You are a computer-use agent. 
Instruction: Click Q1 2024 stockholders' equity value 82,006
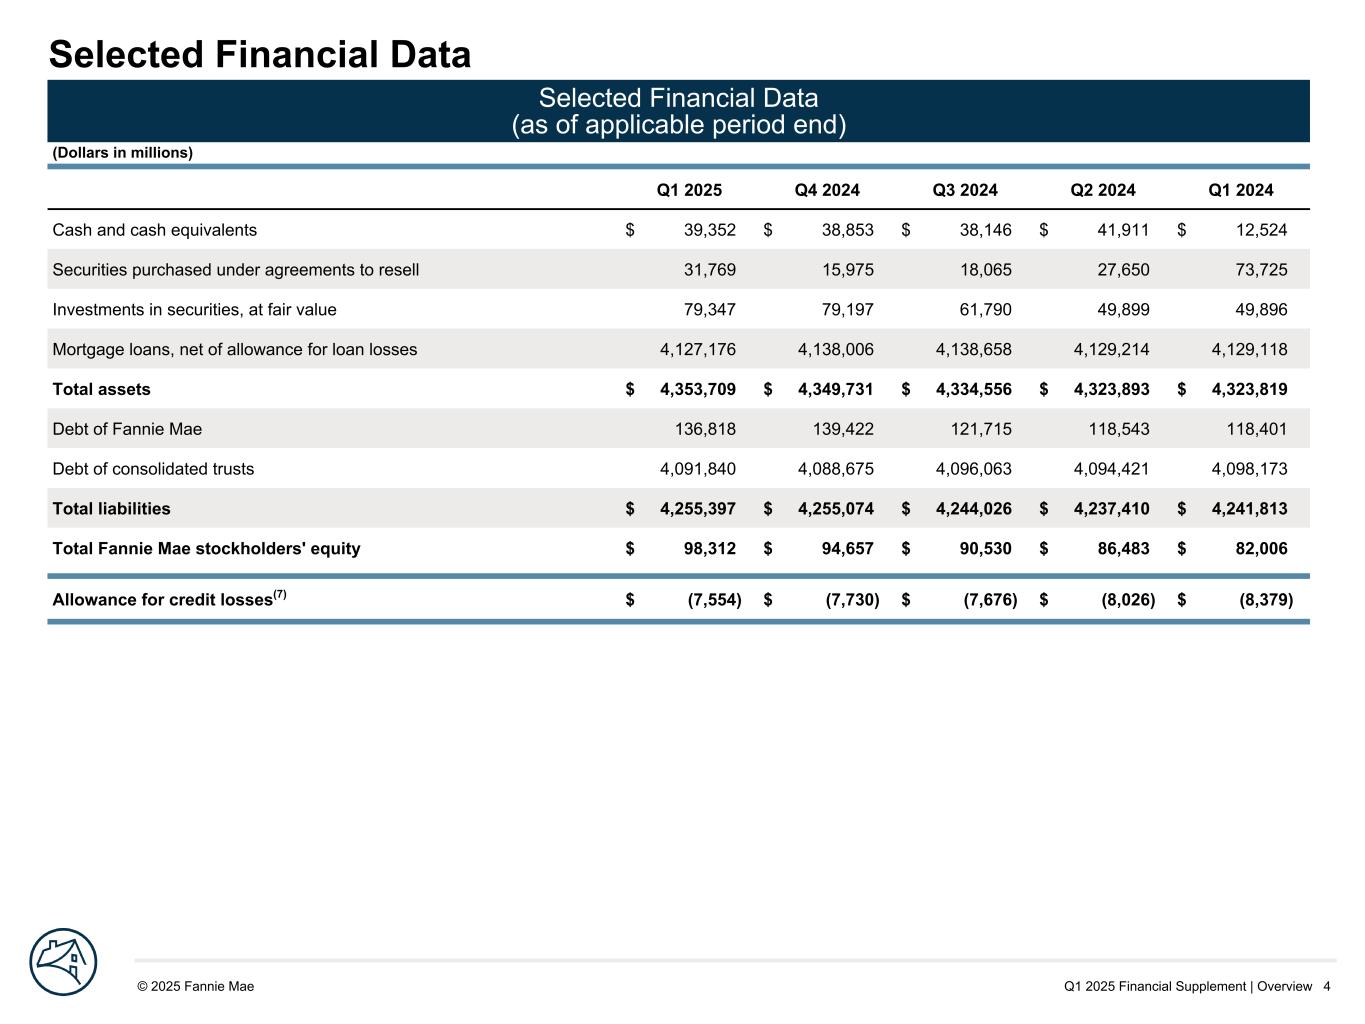tap(1254, 549)
